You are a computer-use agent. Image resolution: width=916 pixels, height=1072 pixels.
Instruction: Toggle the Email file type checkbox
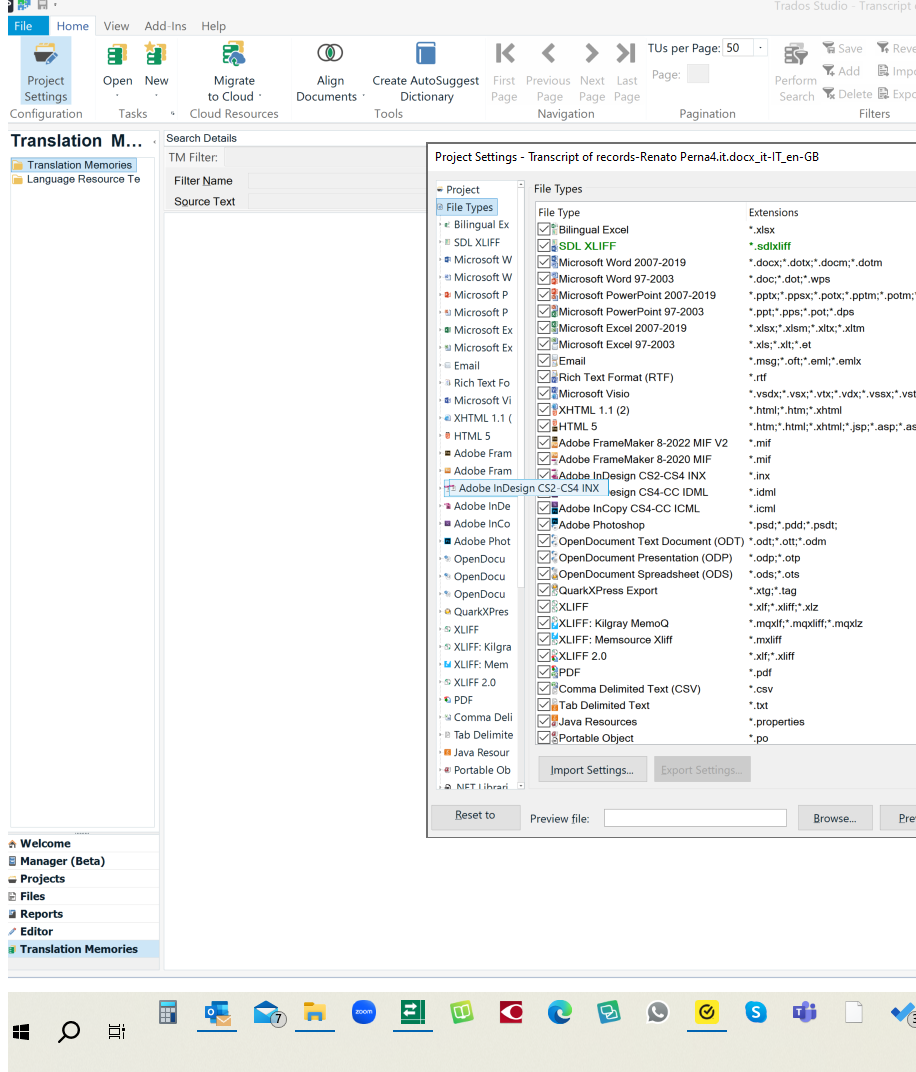click(543, 360)
